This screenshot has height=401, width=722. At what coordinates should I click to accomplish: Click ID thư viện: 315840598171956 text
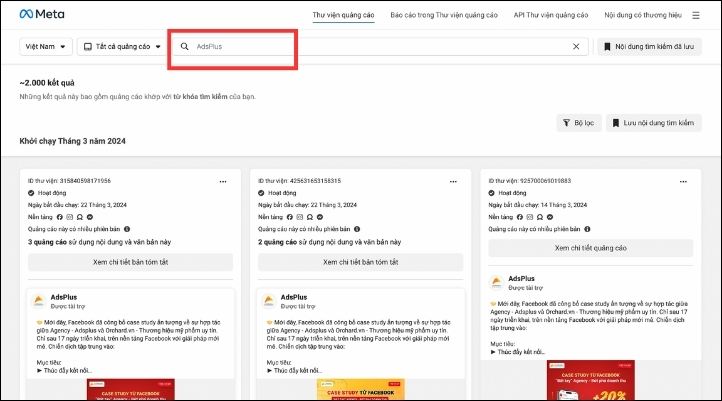coord(69,181)
